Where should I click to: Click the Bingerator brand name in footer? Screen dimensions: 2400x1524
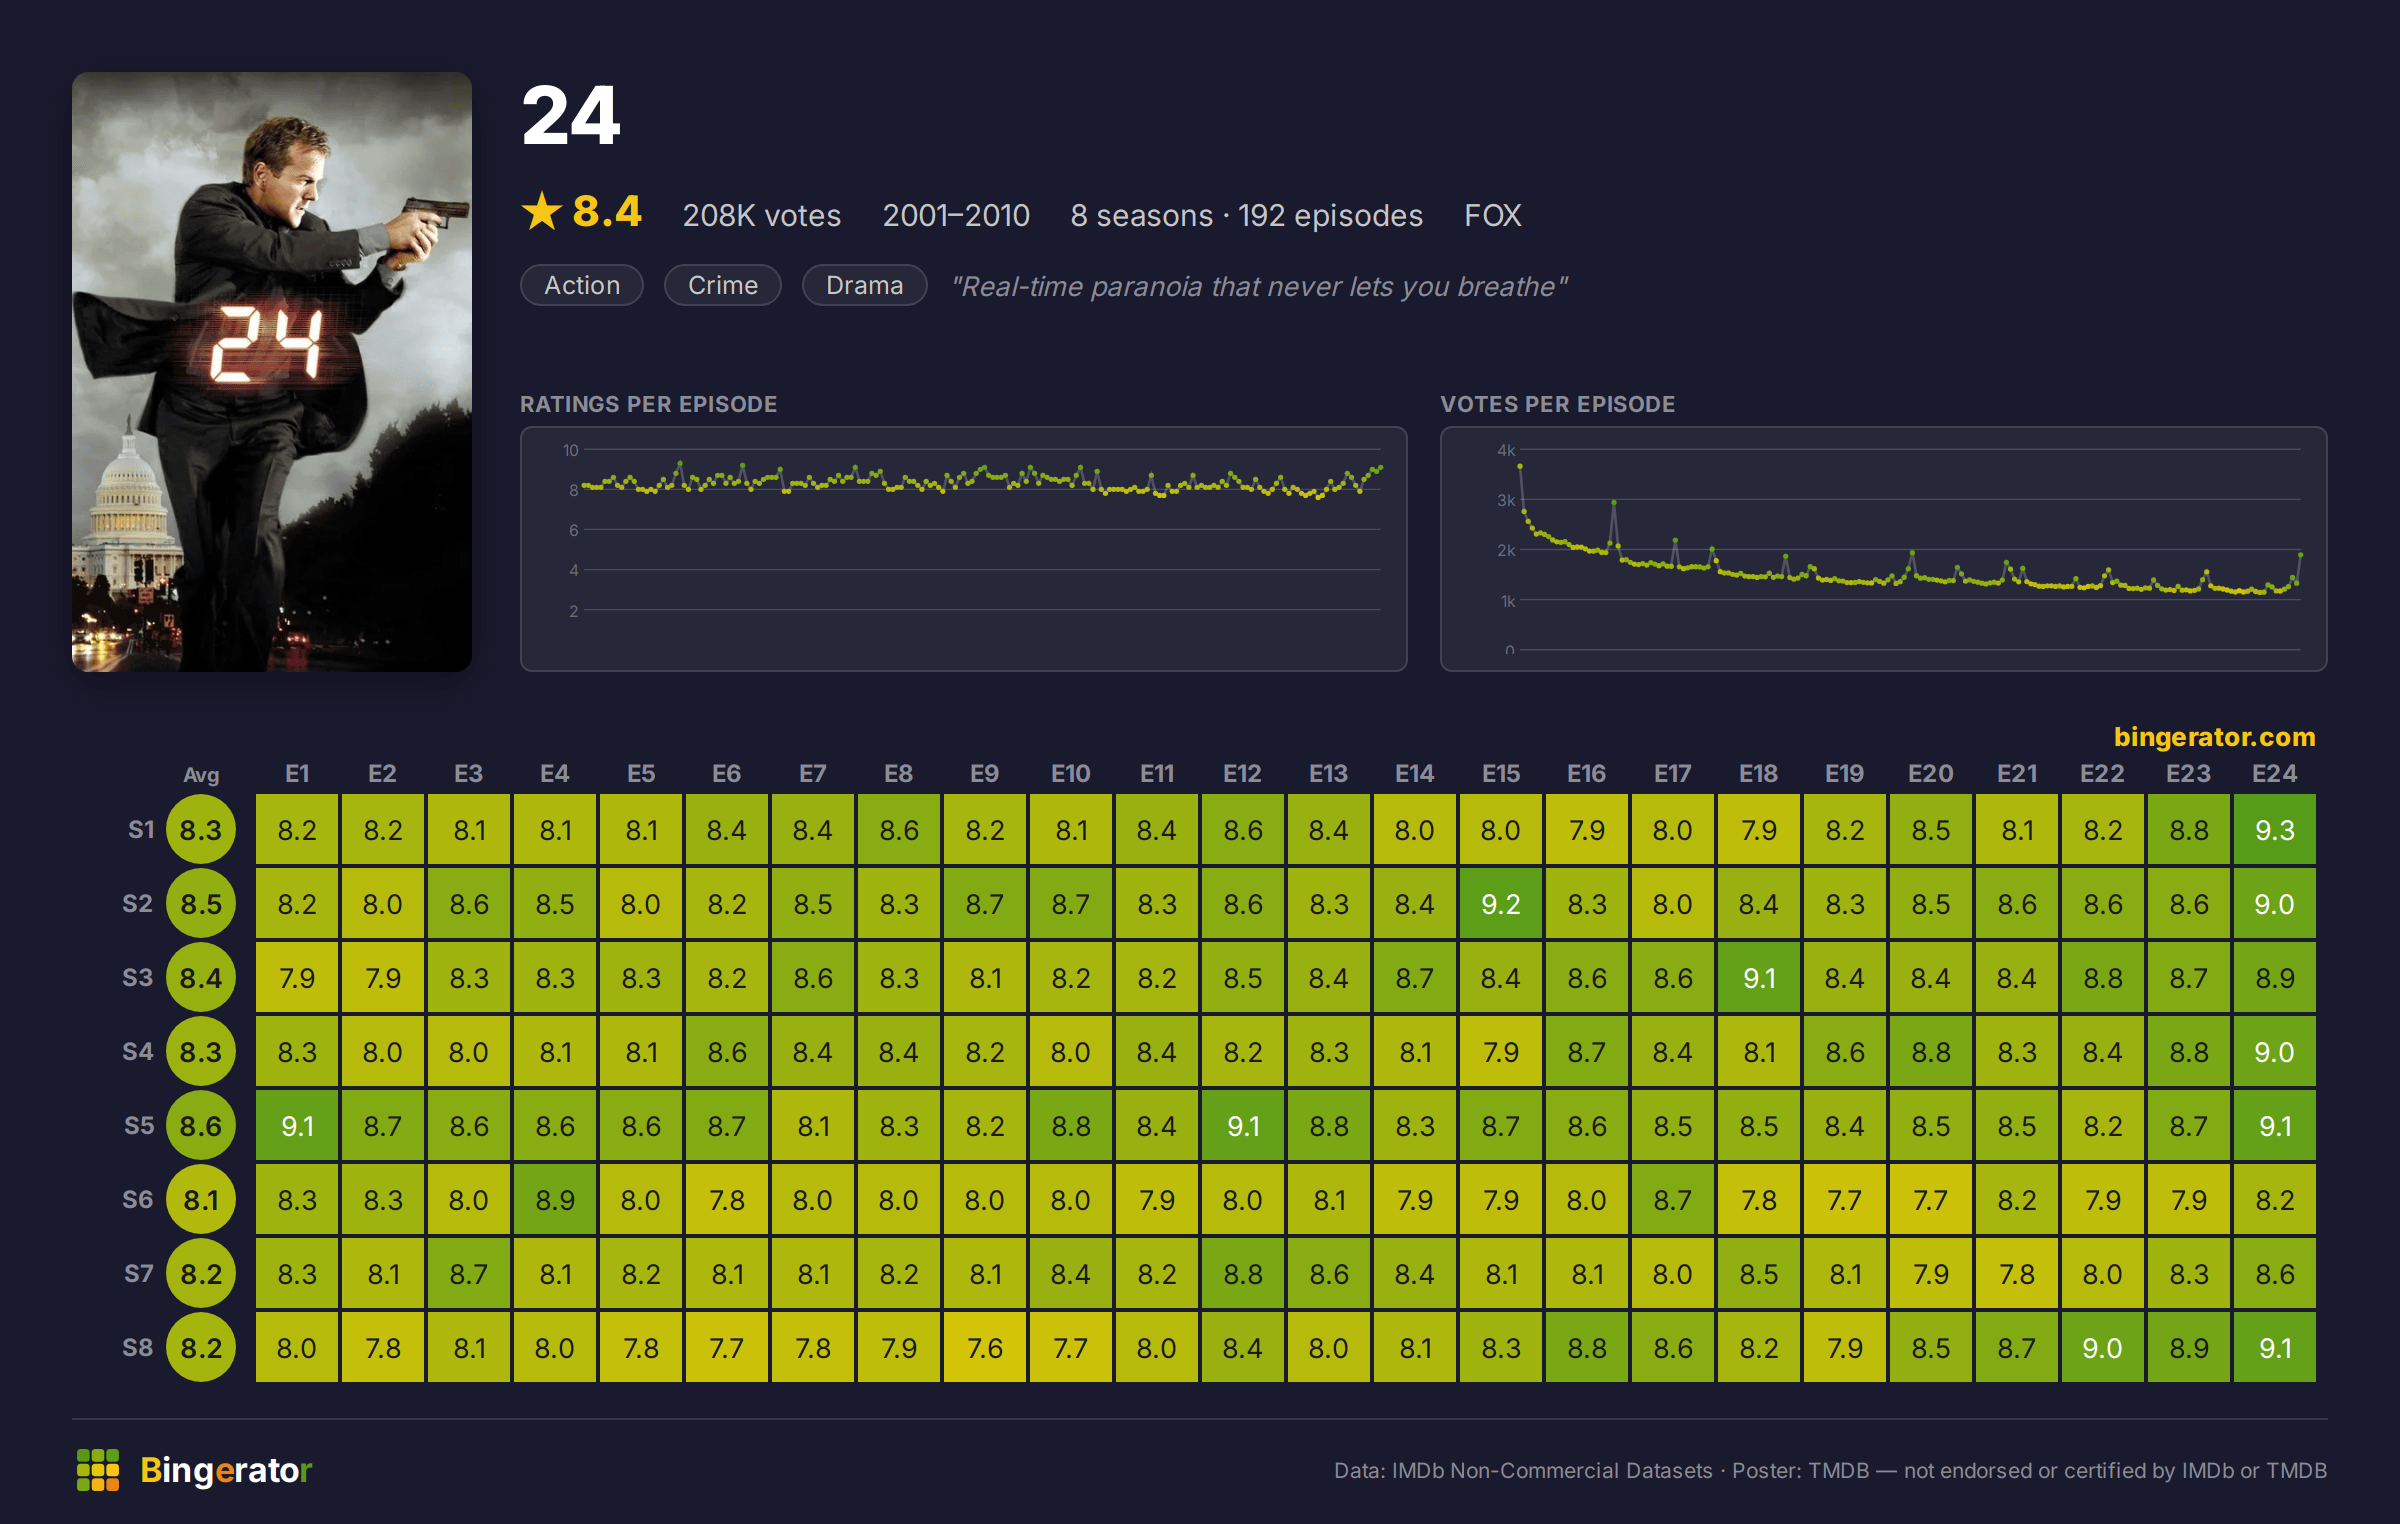click(226, 1470)
